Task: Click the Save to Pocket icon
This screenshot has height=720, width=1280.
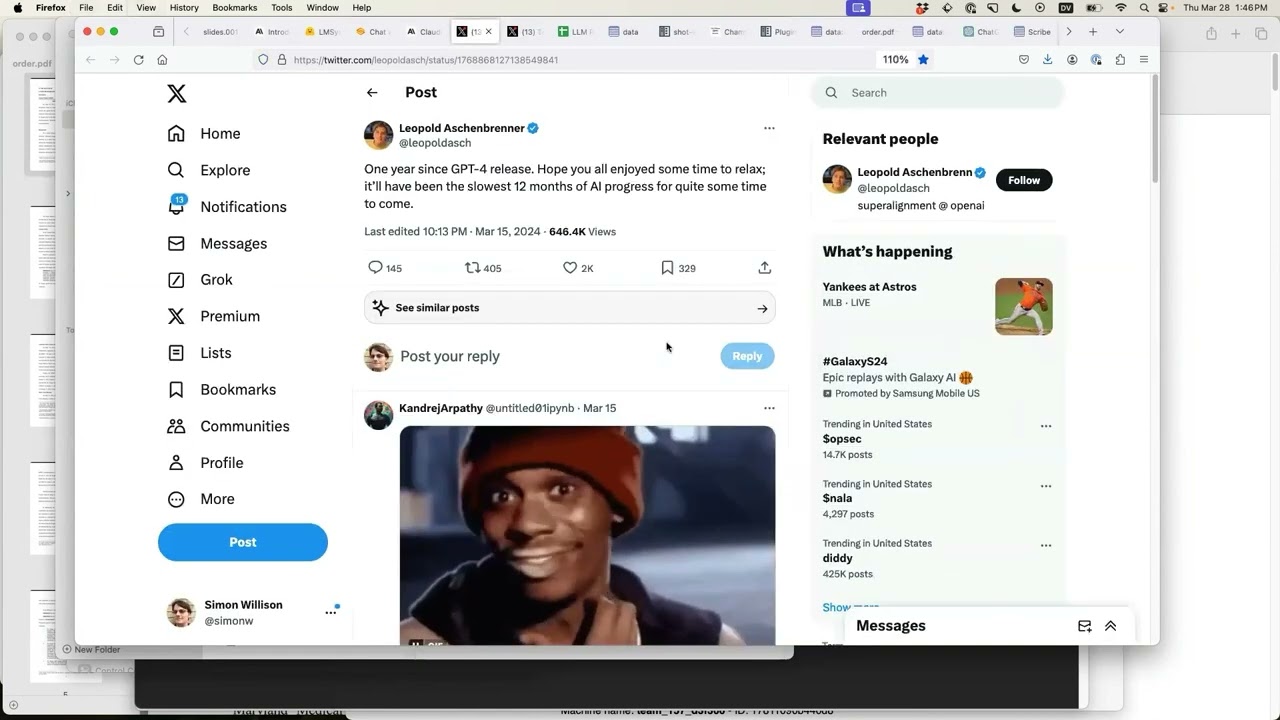Action: pos(1023,59)
